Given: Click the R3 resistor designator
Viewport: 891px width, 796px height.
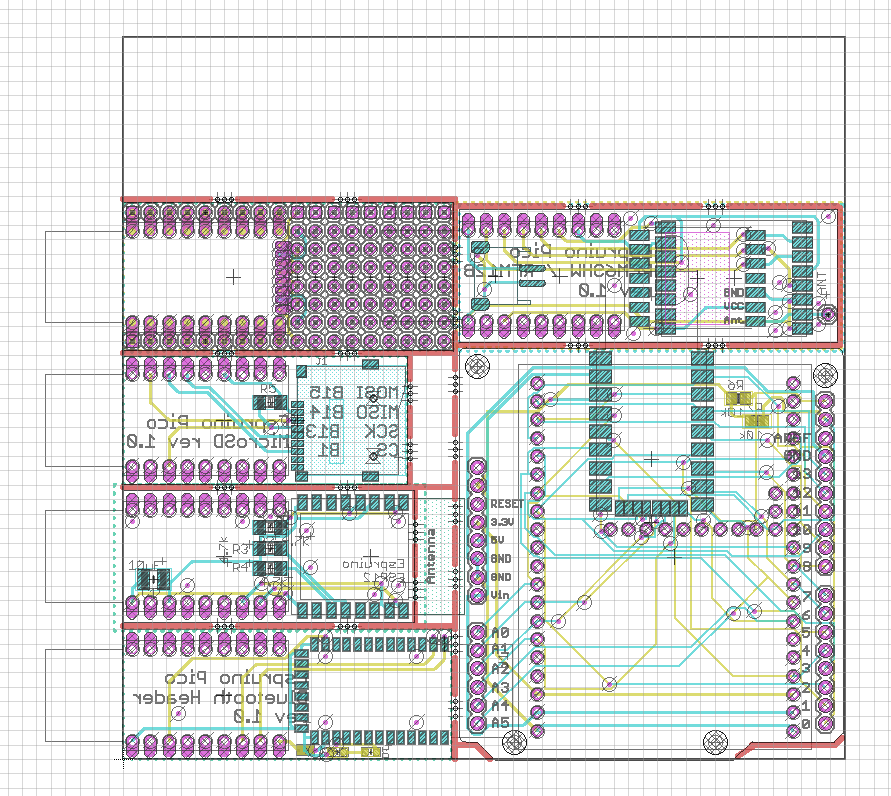Looking at the screenshot, I should coord(240,549).
